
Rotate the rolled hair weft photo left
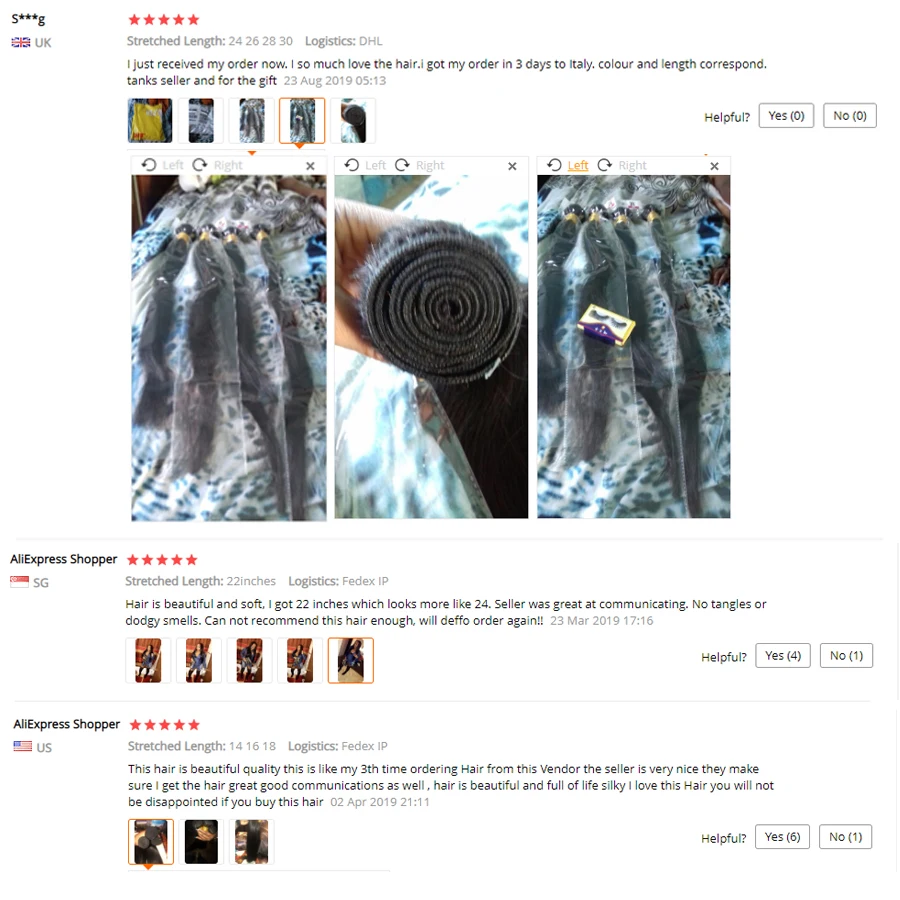tap(365, 165)
